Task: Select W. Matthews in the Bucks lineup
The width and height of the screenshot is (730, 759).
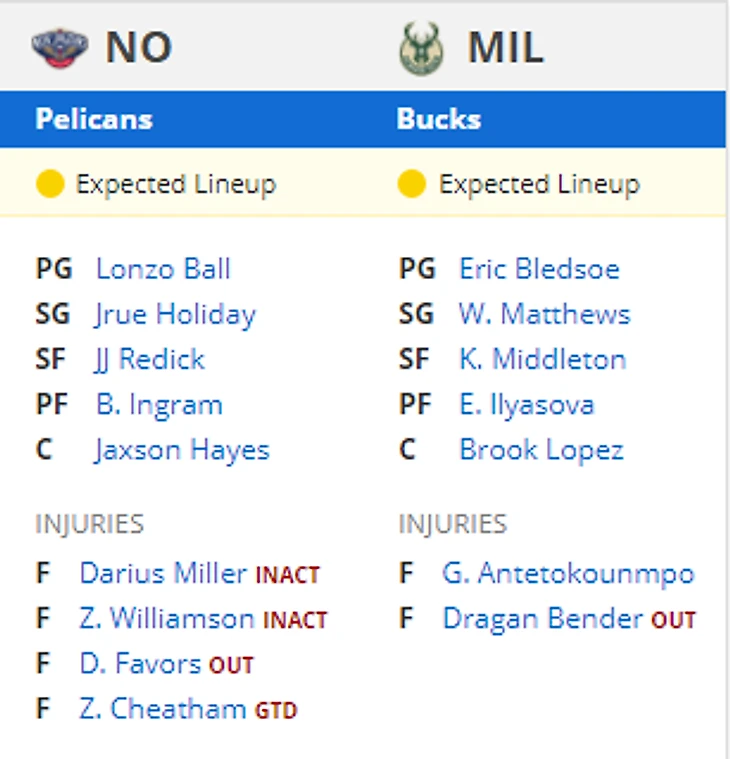Action: click(x=544, y=314)
